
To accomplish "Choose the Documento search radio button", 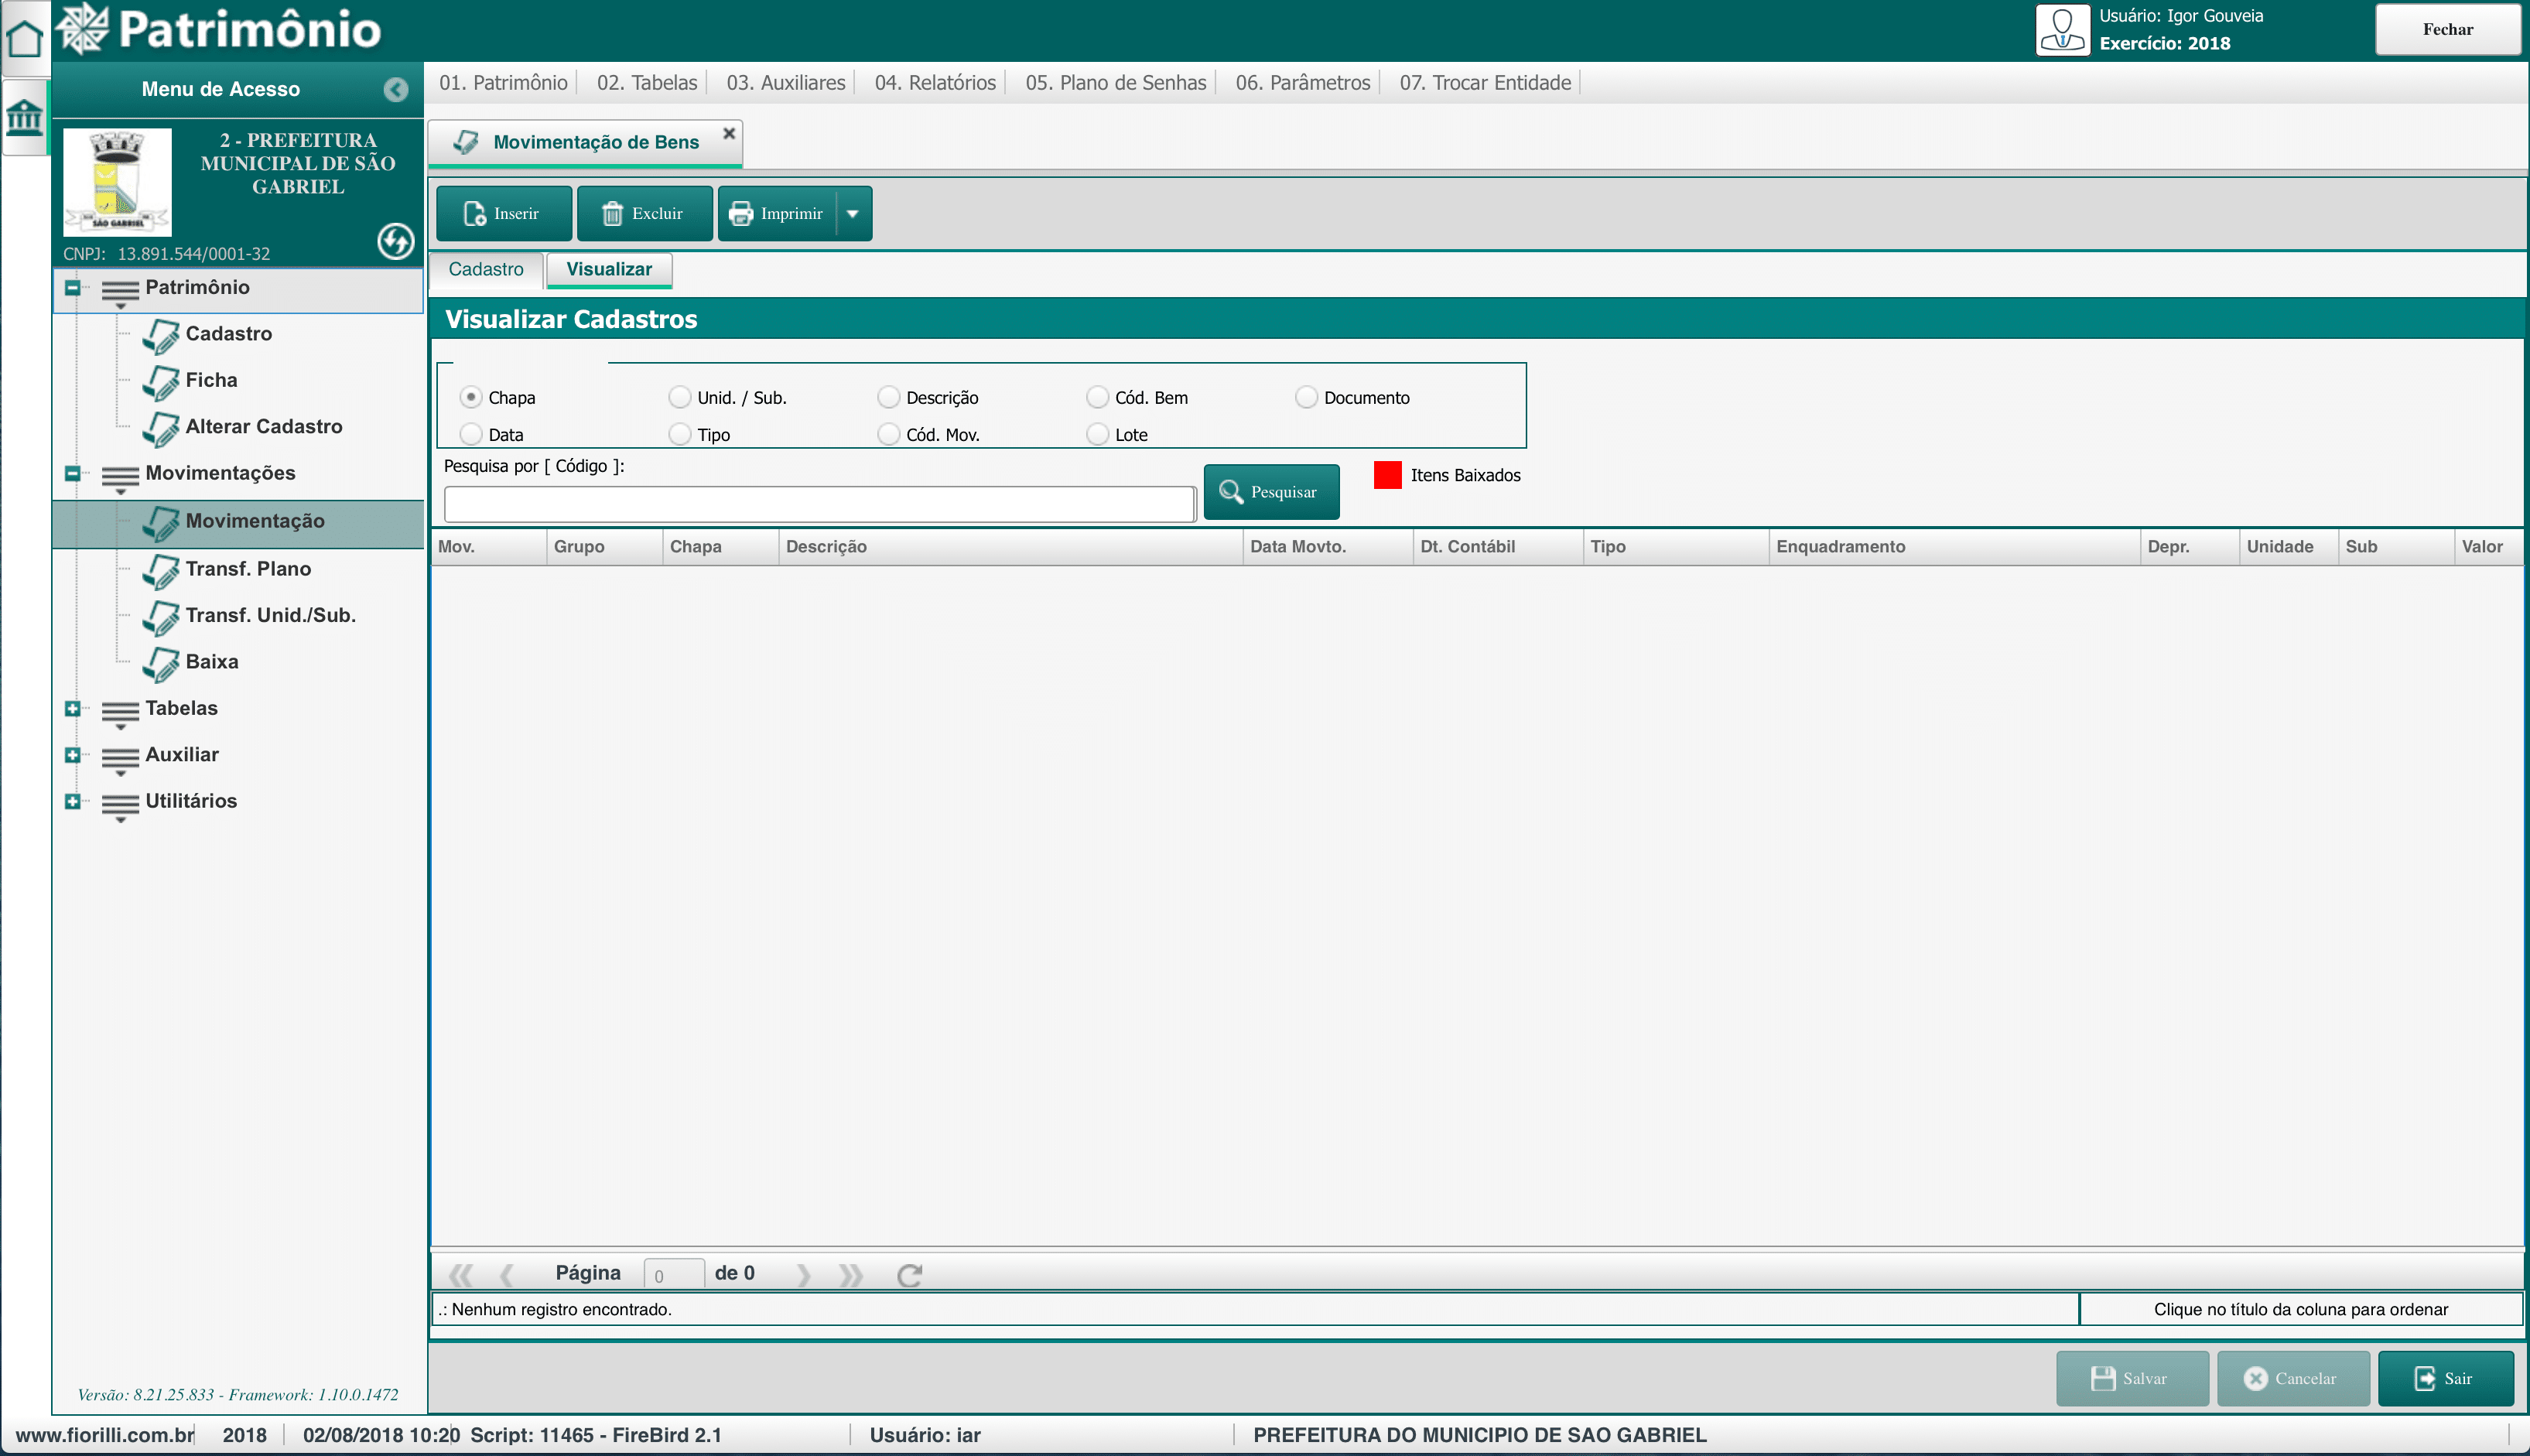I will (1306, 397).
